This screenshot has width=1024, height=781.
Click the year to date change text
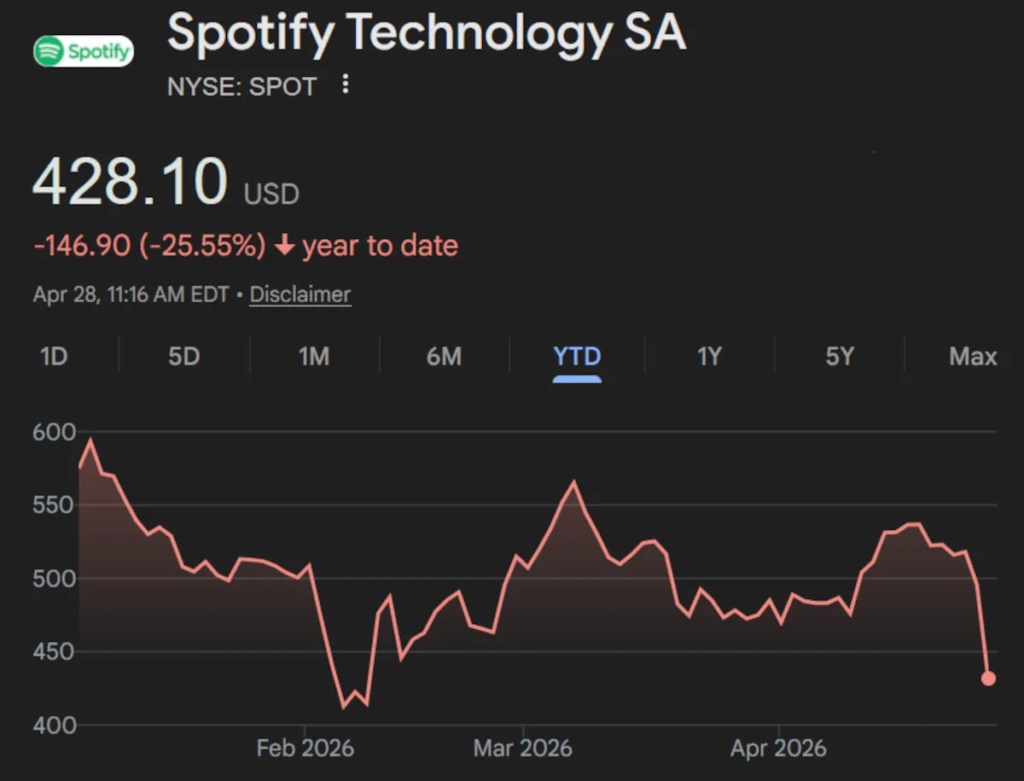(380, 246)
